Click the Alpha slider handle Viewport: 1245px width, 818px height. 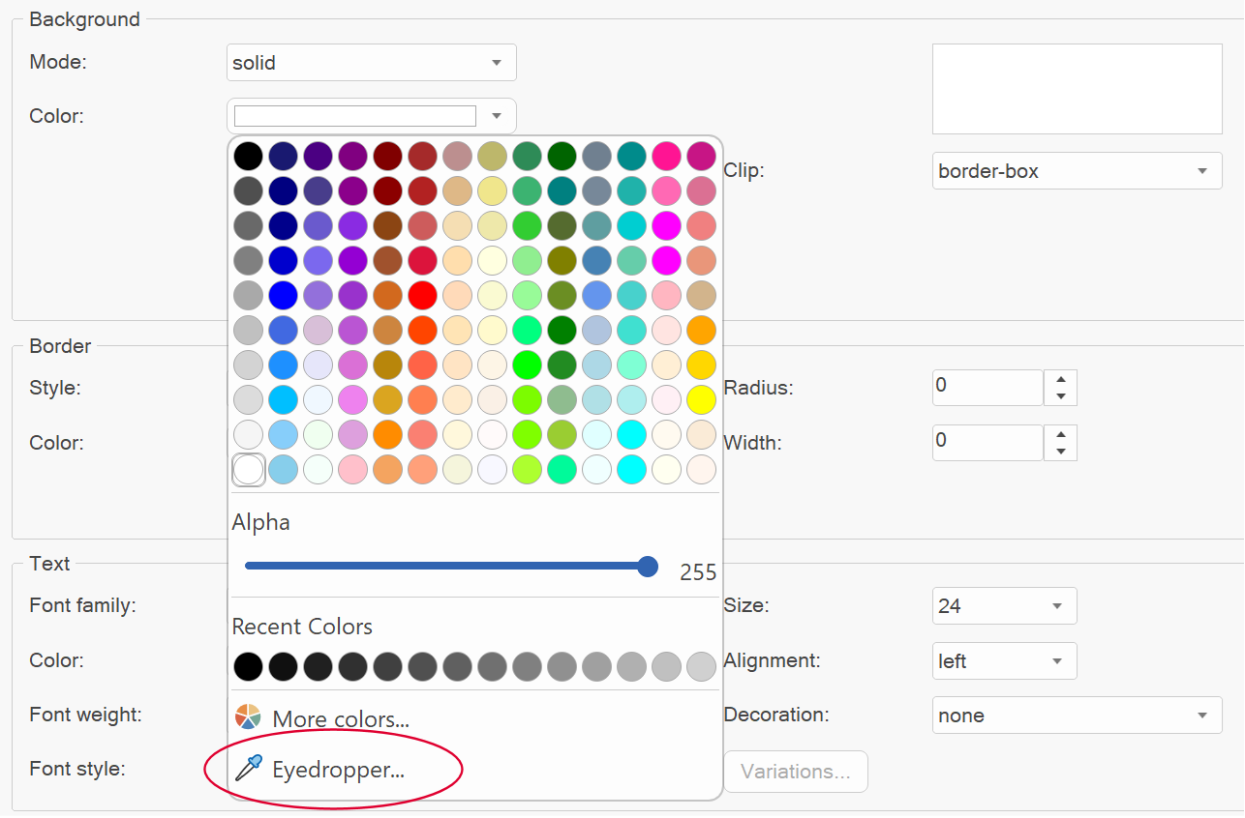pyautogui.click(x=648, y=566)
